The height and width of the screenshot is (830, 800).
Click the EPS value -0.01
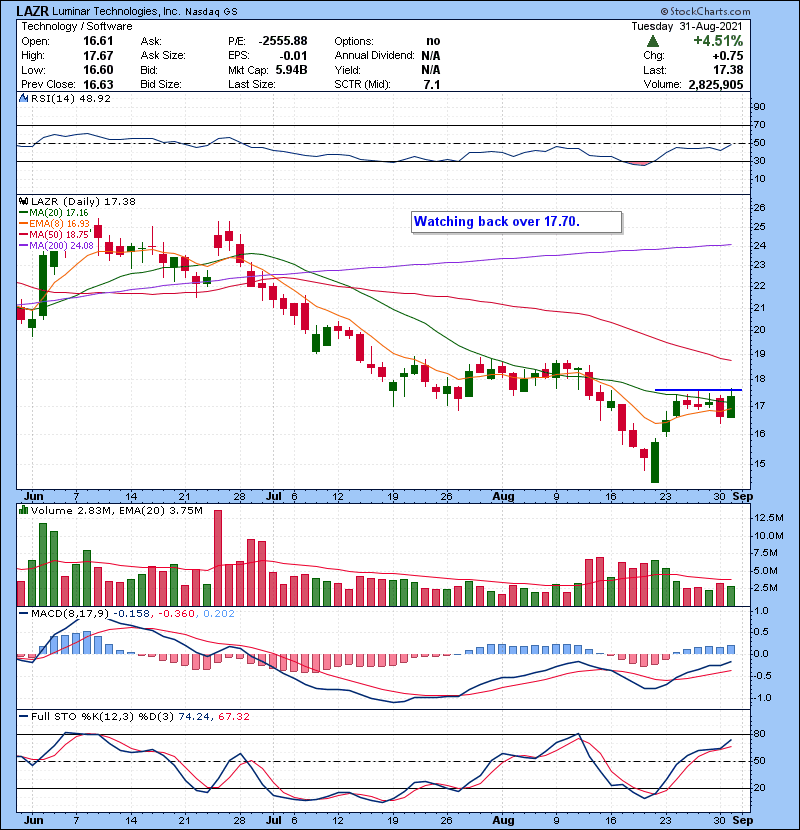[295, 55]
